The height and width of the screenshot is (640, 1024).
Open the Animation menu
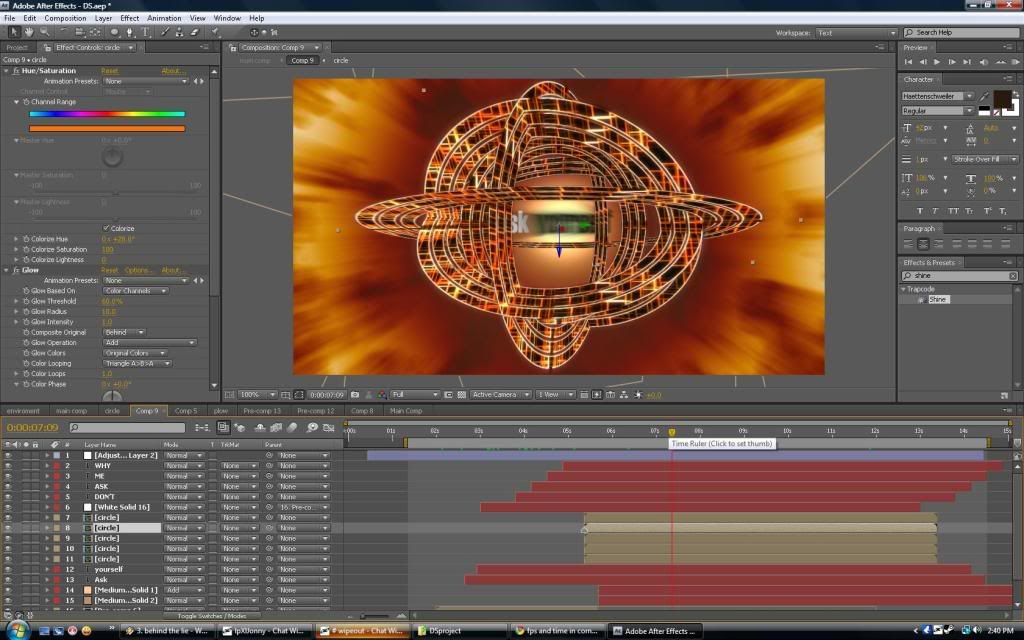[x=164, y=18]
